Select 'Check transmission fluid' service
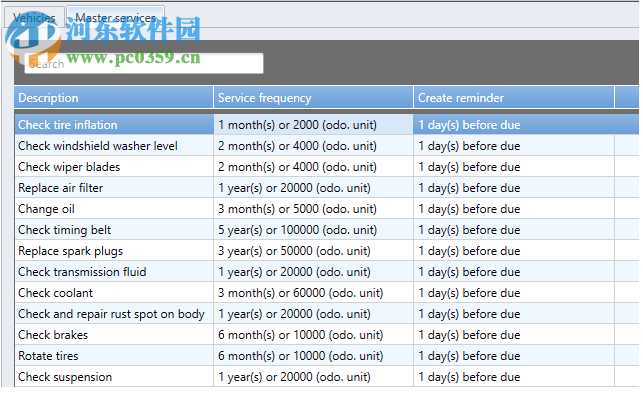 (x=114, y=272)
